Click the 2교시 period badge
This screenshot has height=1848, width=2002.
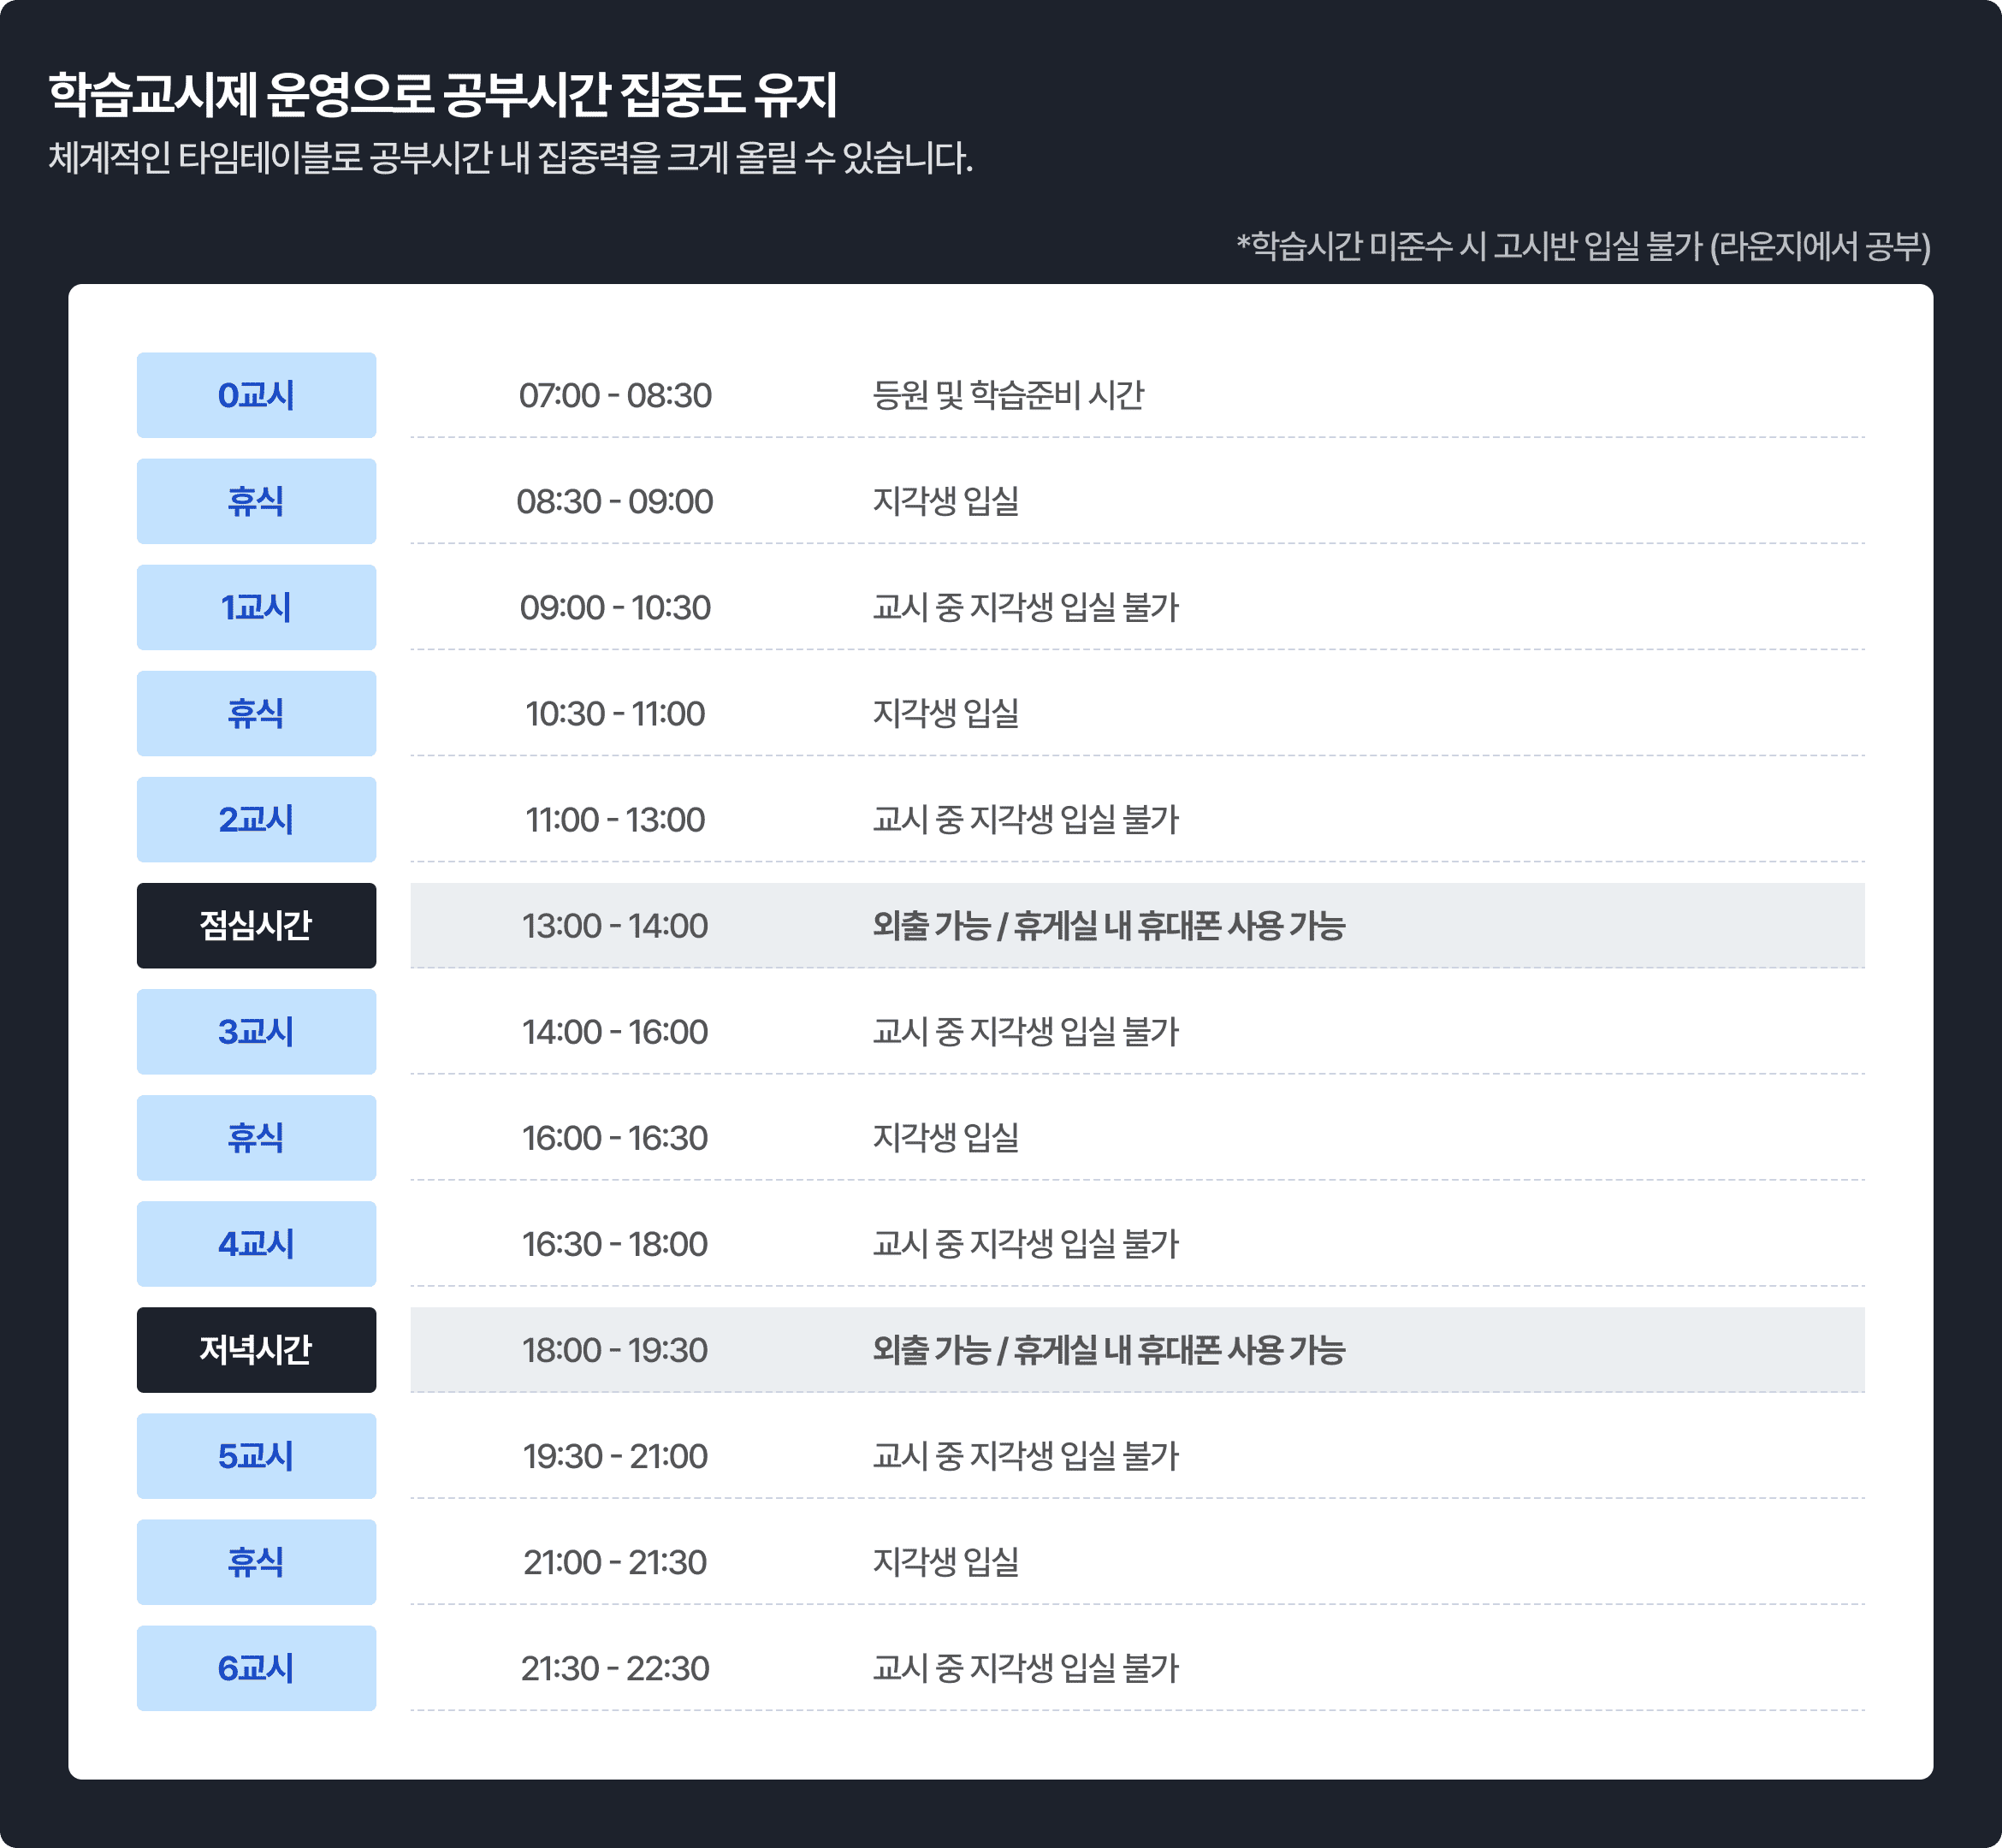pyautogui.click(x=256, y=819)
